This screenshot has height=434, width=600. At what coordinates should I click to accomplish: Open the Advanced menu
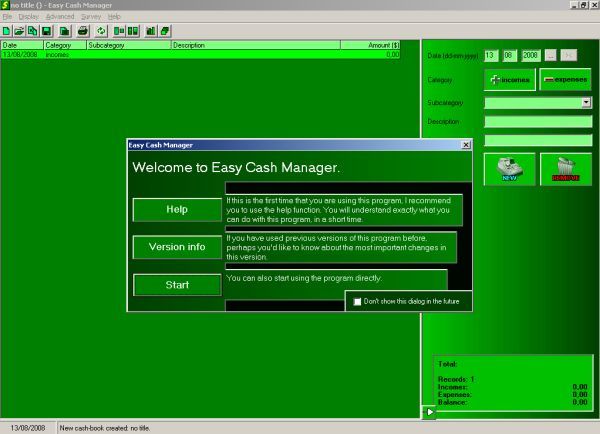coord(60,16)
